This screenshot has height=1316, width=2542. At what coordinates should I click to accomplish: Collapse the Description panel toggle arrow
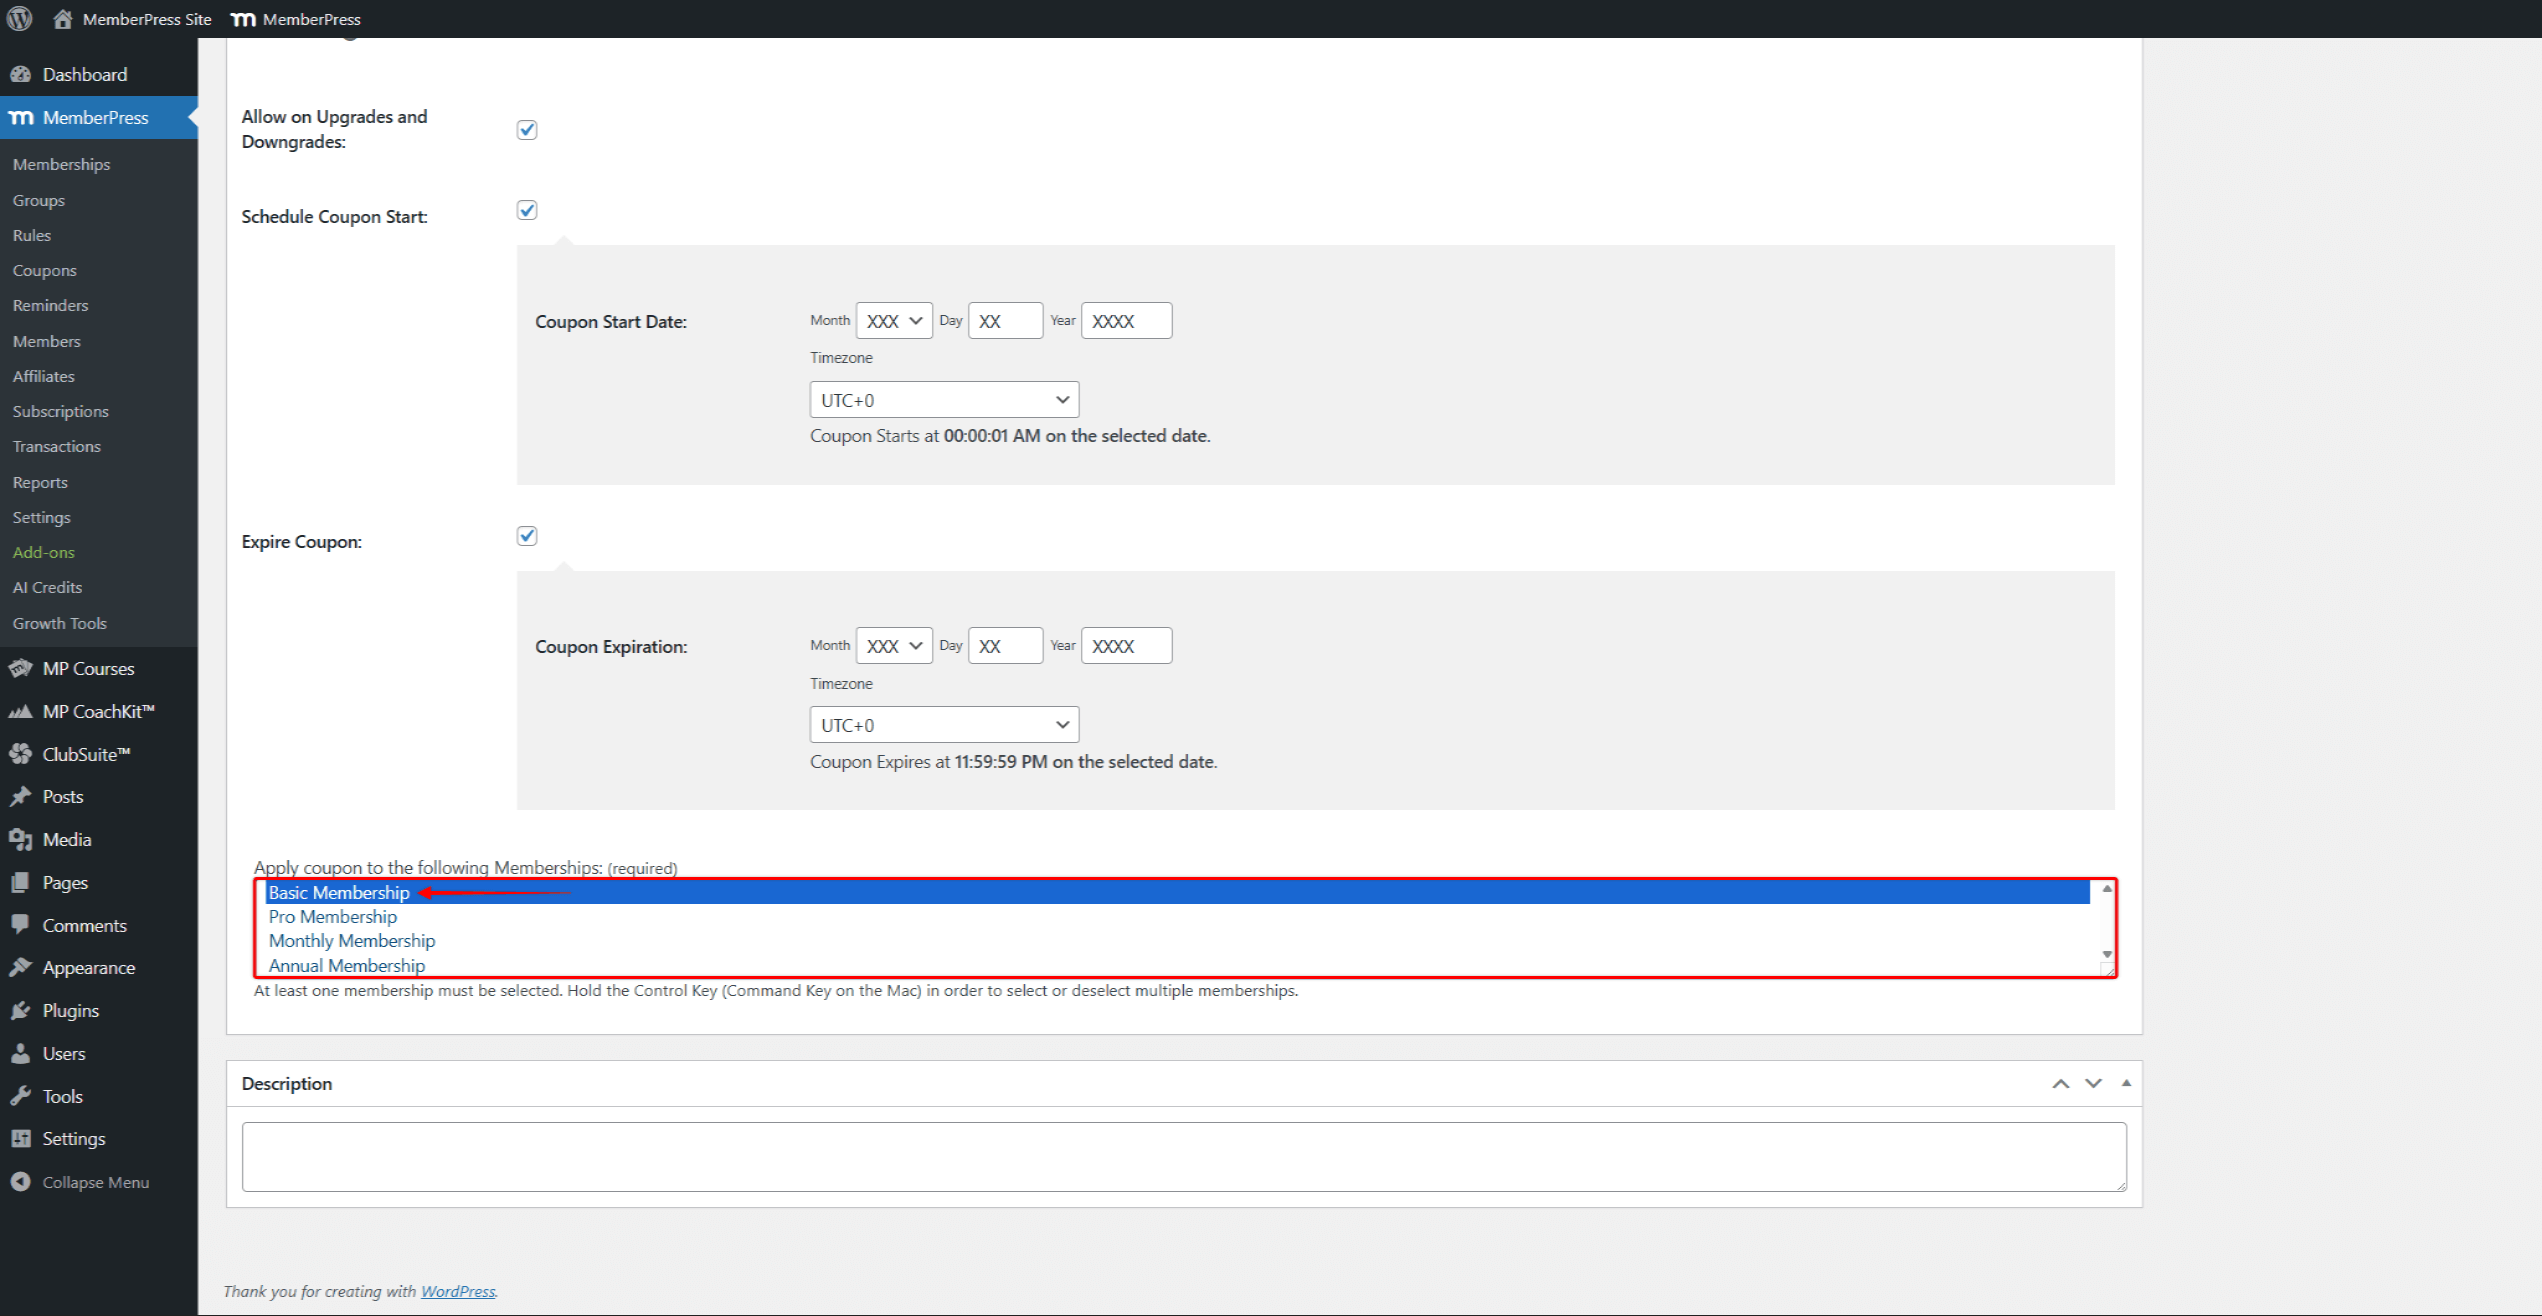click(x=2126, y=1083)
